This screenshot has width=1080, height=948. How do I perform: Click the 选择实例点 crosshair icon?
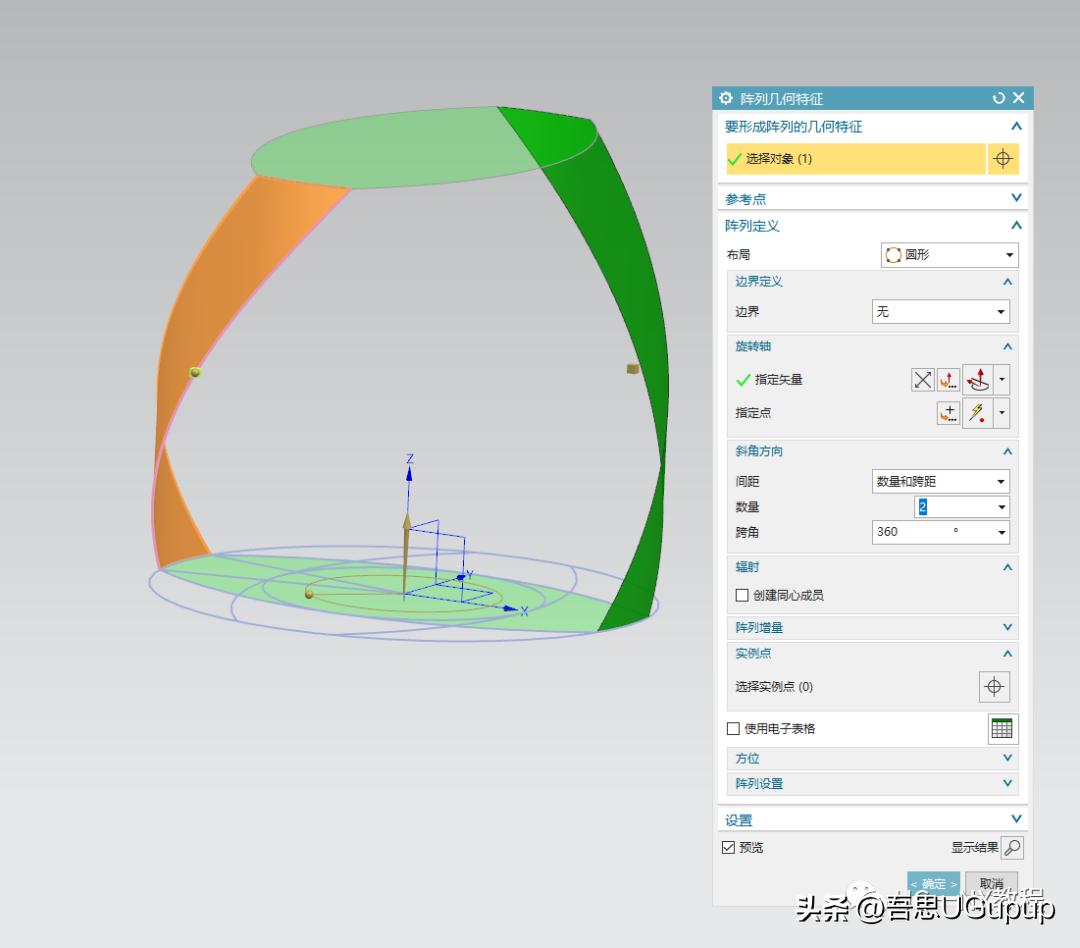993,687
